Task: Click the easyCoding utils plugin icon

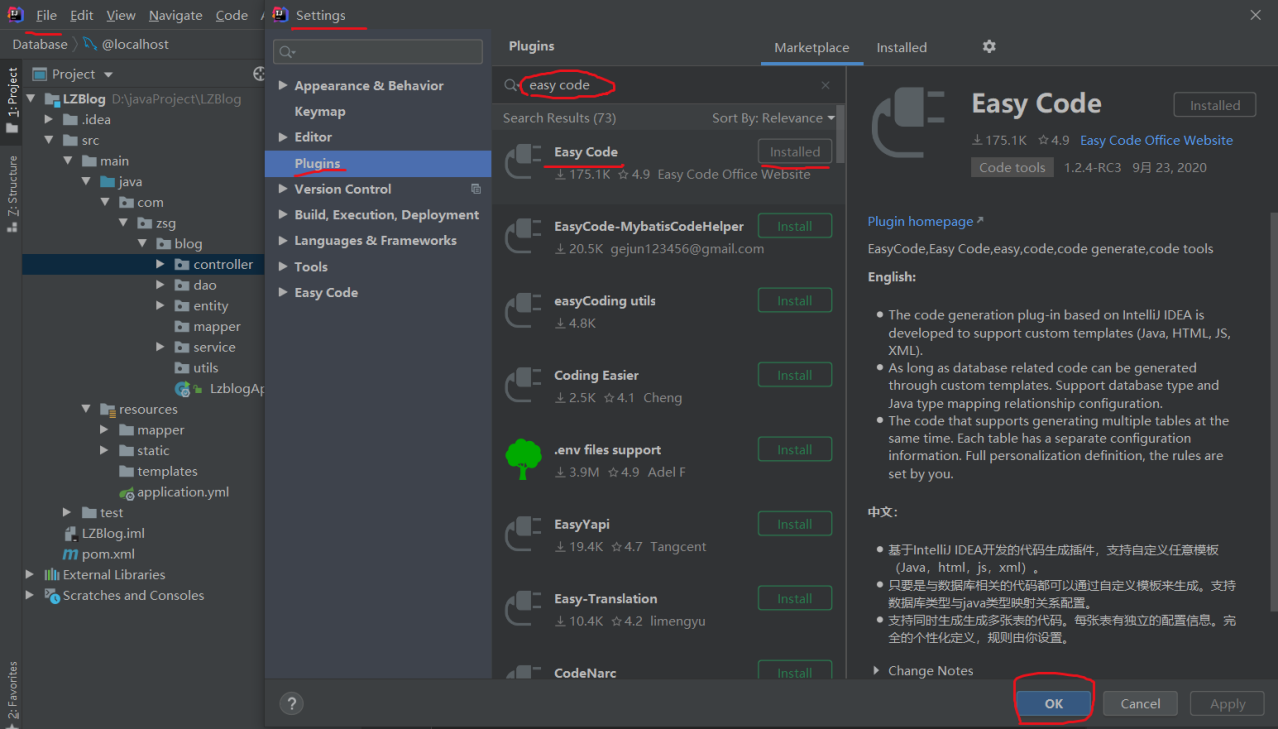Action: coord(523,311)
